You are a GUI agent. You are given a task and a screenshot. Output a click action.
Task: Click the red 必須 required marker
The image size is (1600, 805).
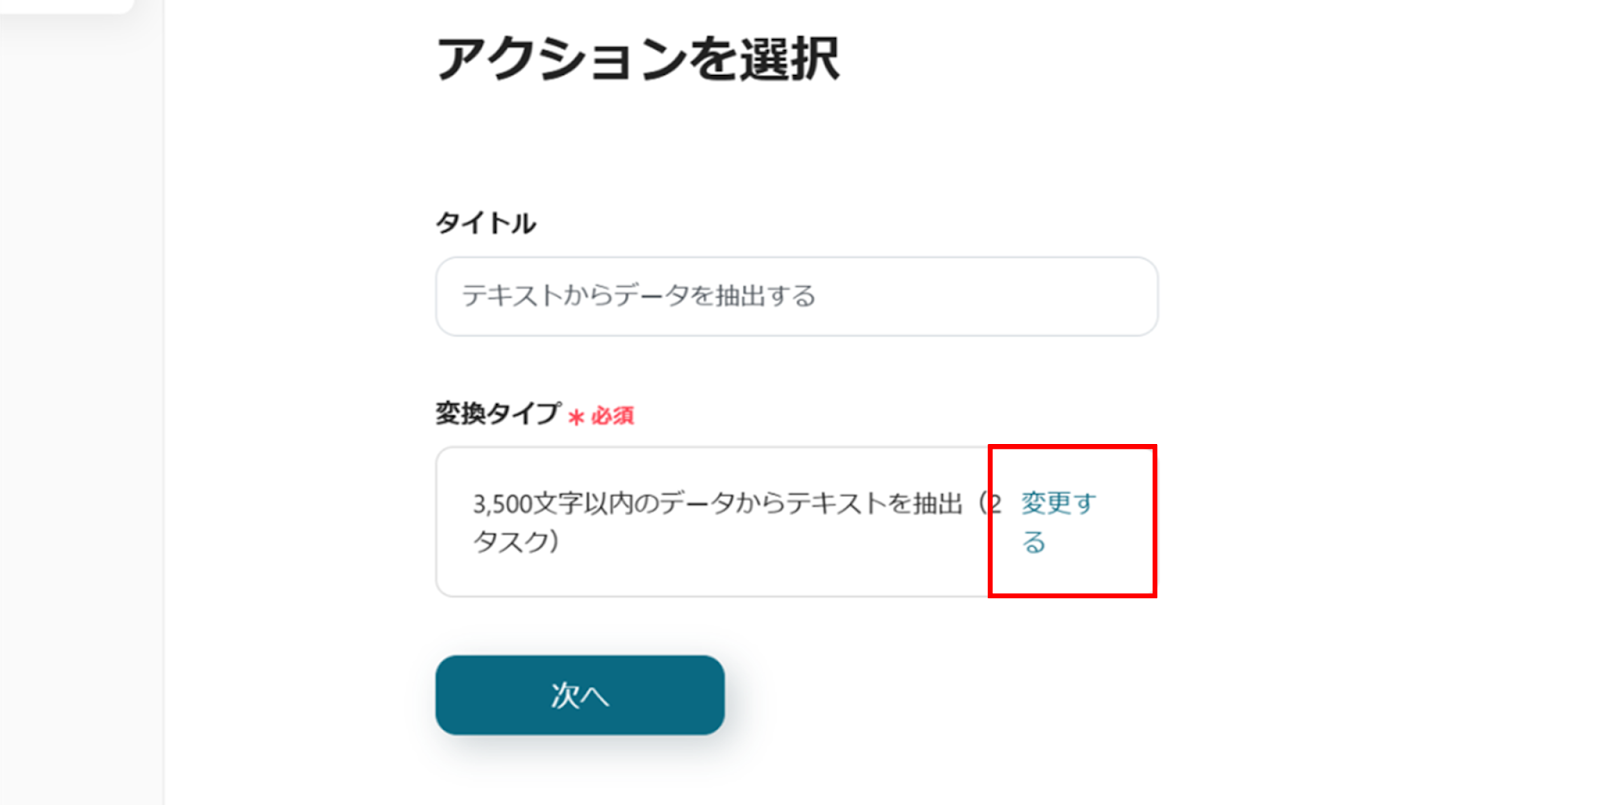[612, 416]
